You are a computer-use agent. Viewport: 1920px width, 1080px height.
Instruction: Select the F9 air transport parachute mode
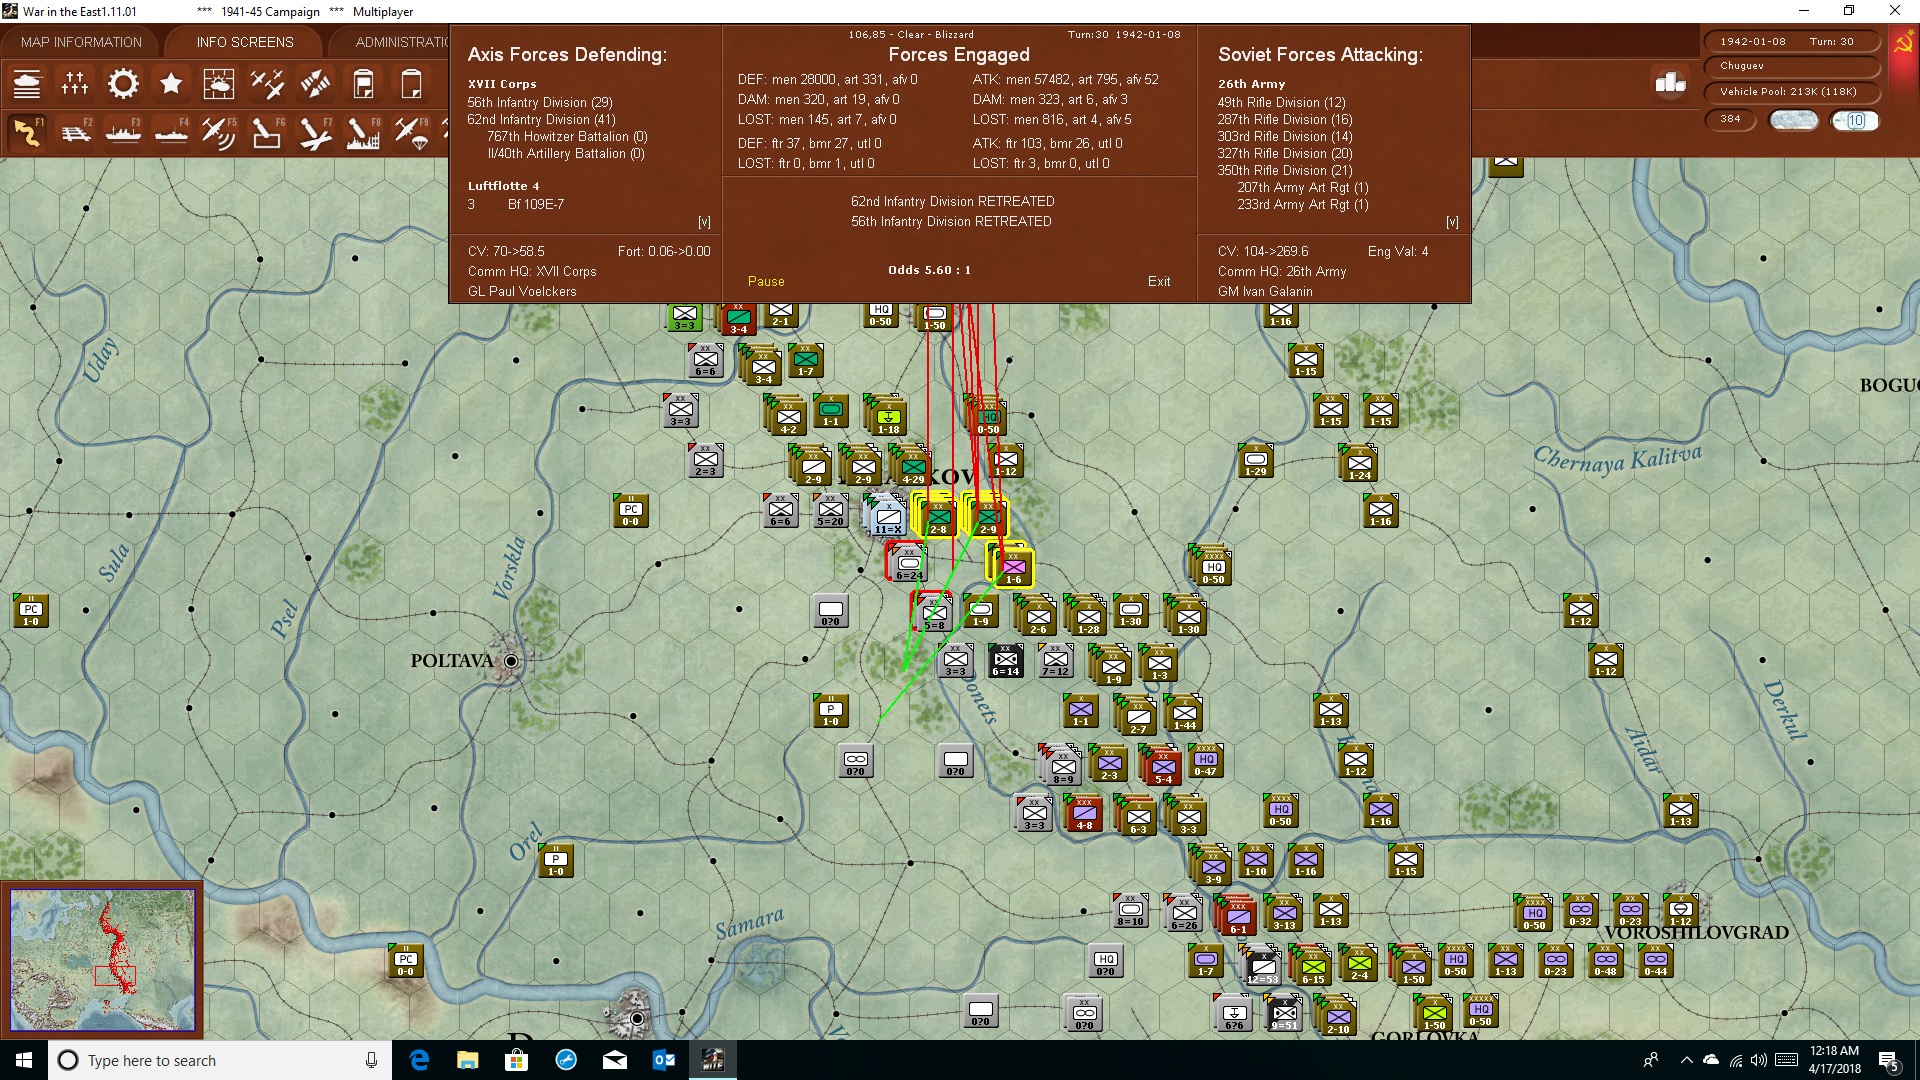click(x=411, y=132)
